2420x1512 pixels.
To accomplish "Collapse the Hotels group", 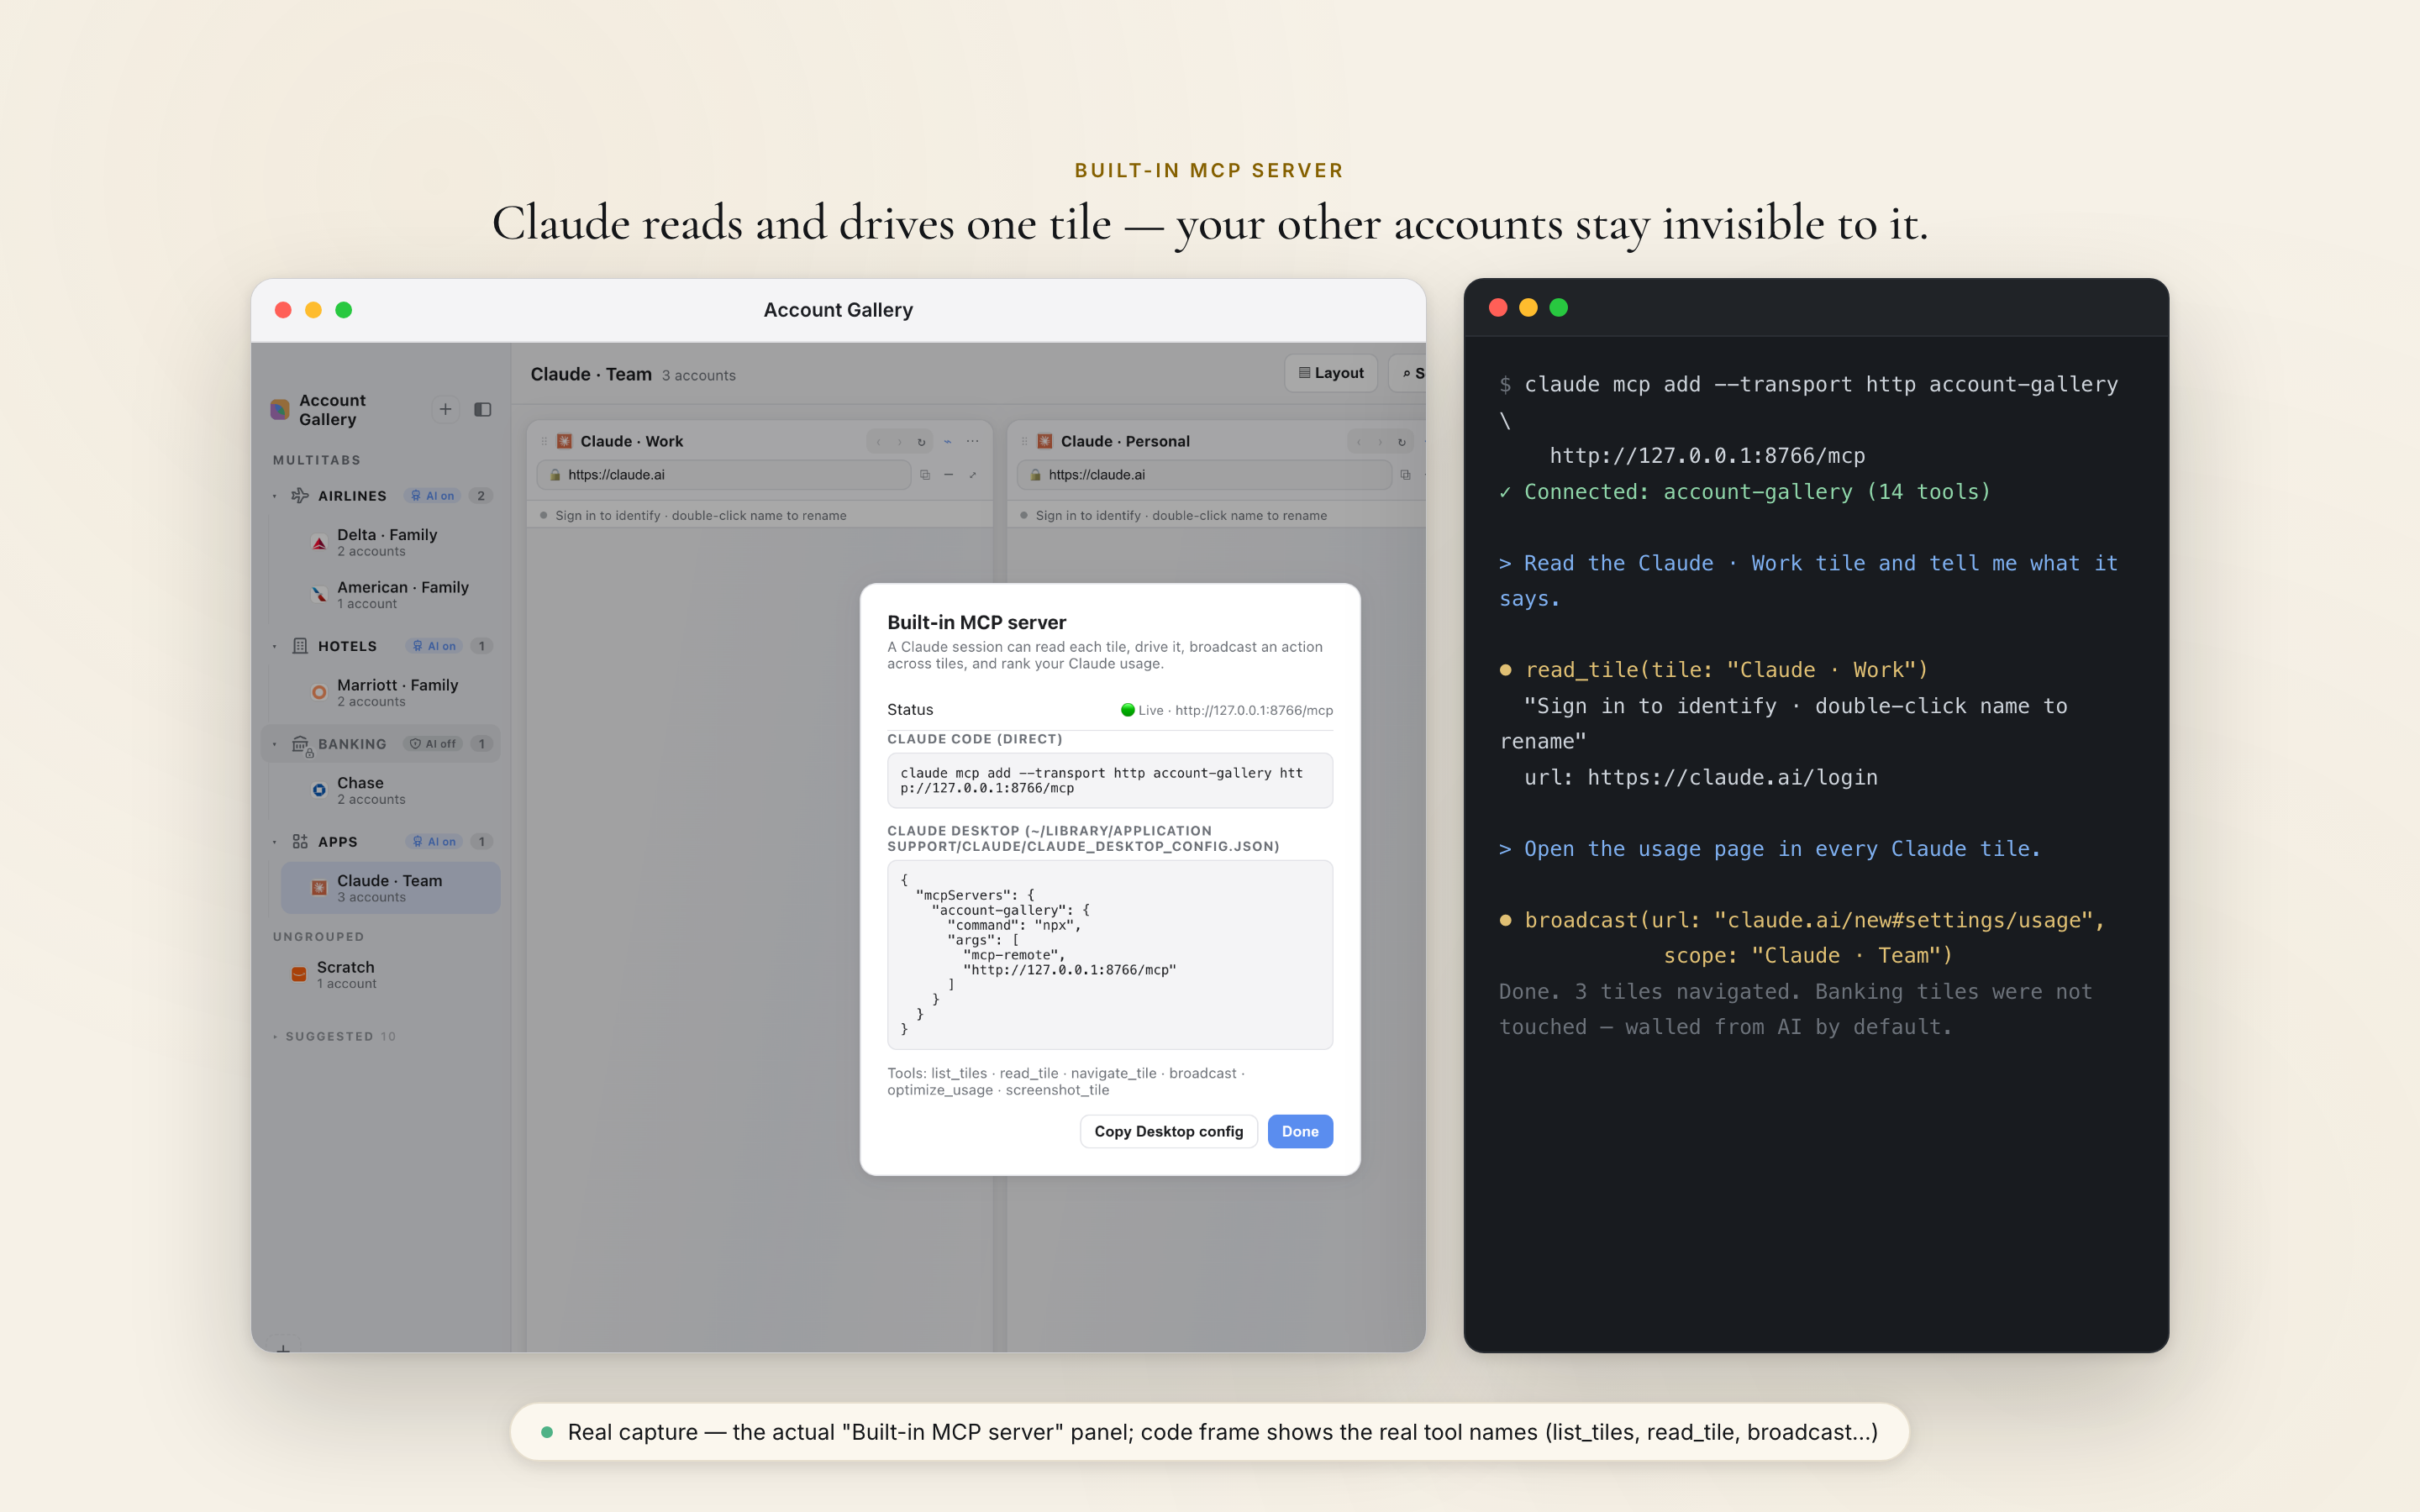I will (275, 646).
